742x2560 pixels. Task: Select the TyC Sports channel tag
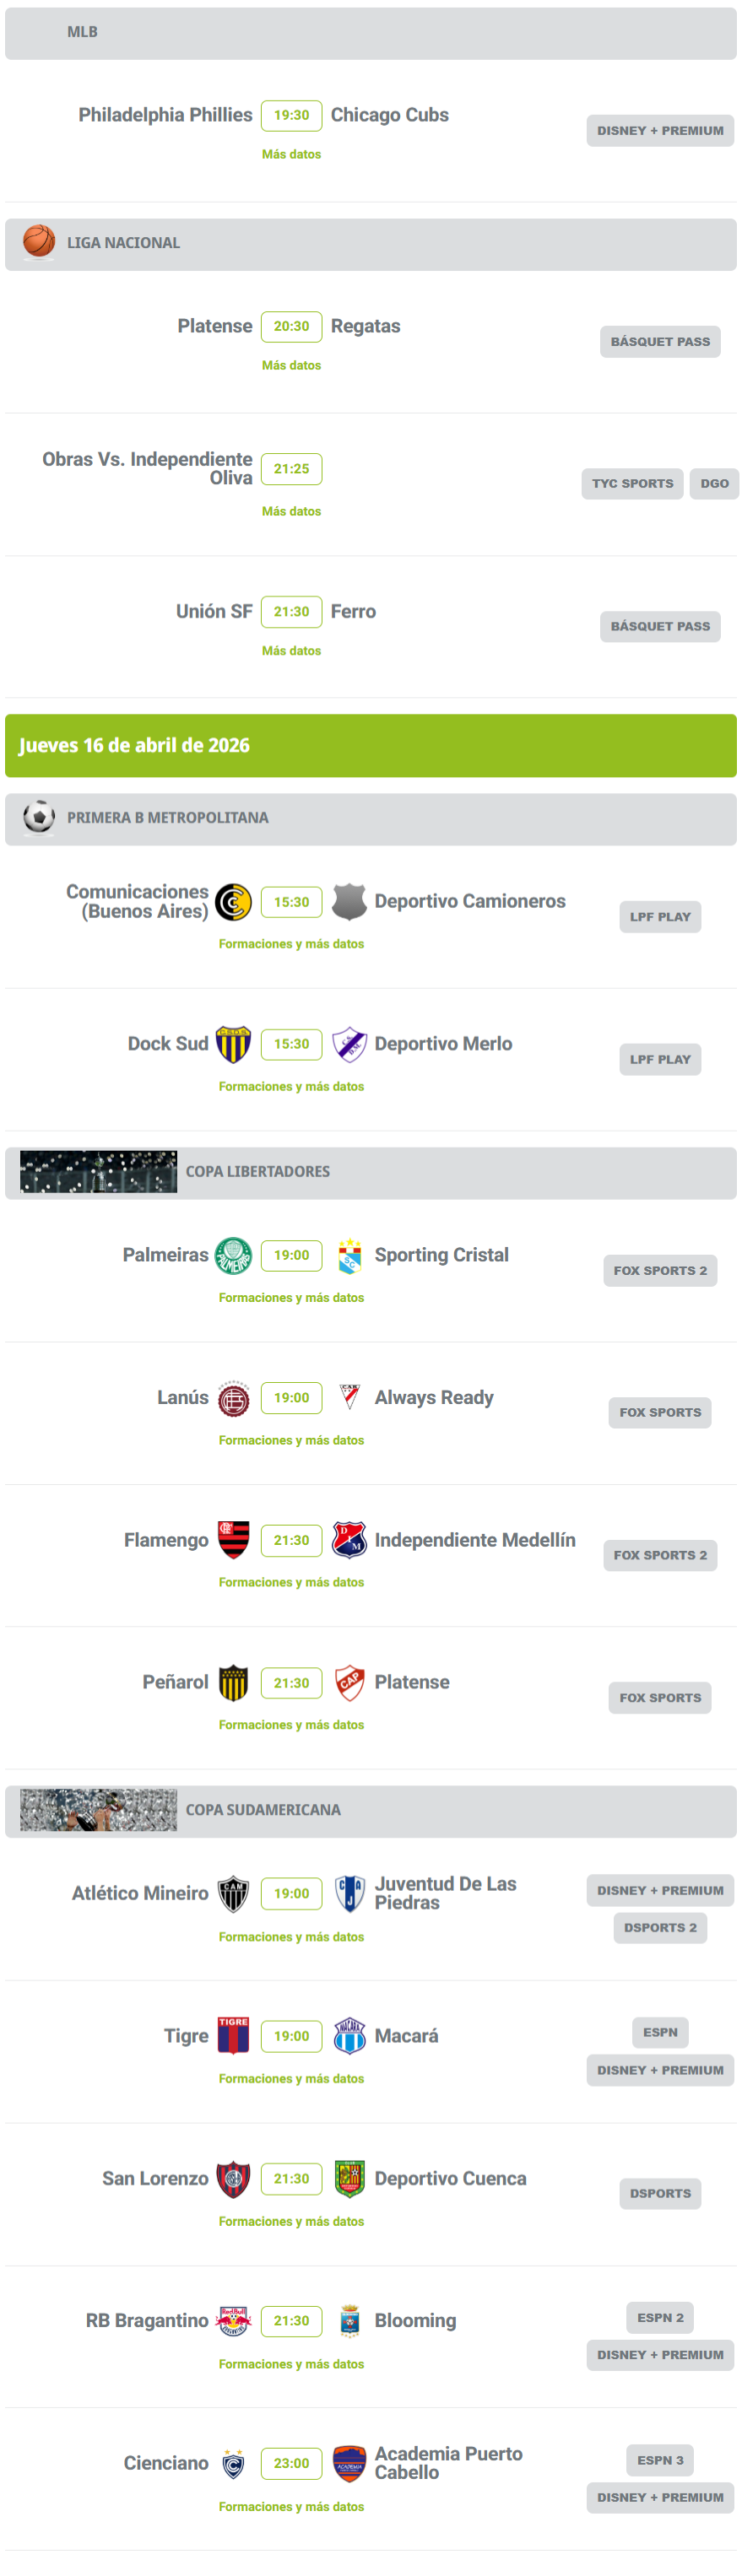tap(632, 484)
